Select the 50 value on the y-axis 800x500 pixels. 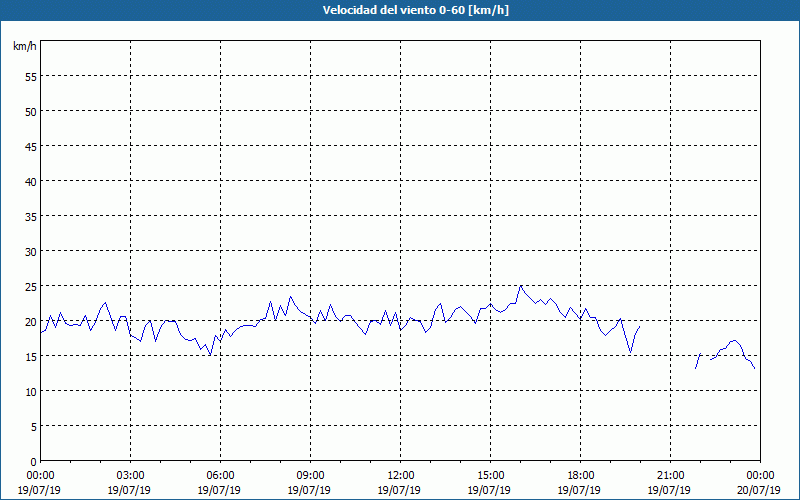tap(31, 111)
